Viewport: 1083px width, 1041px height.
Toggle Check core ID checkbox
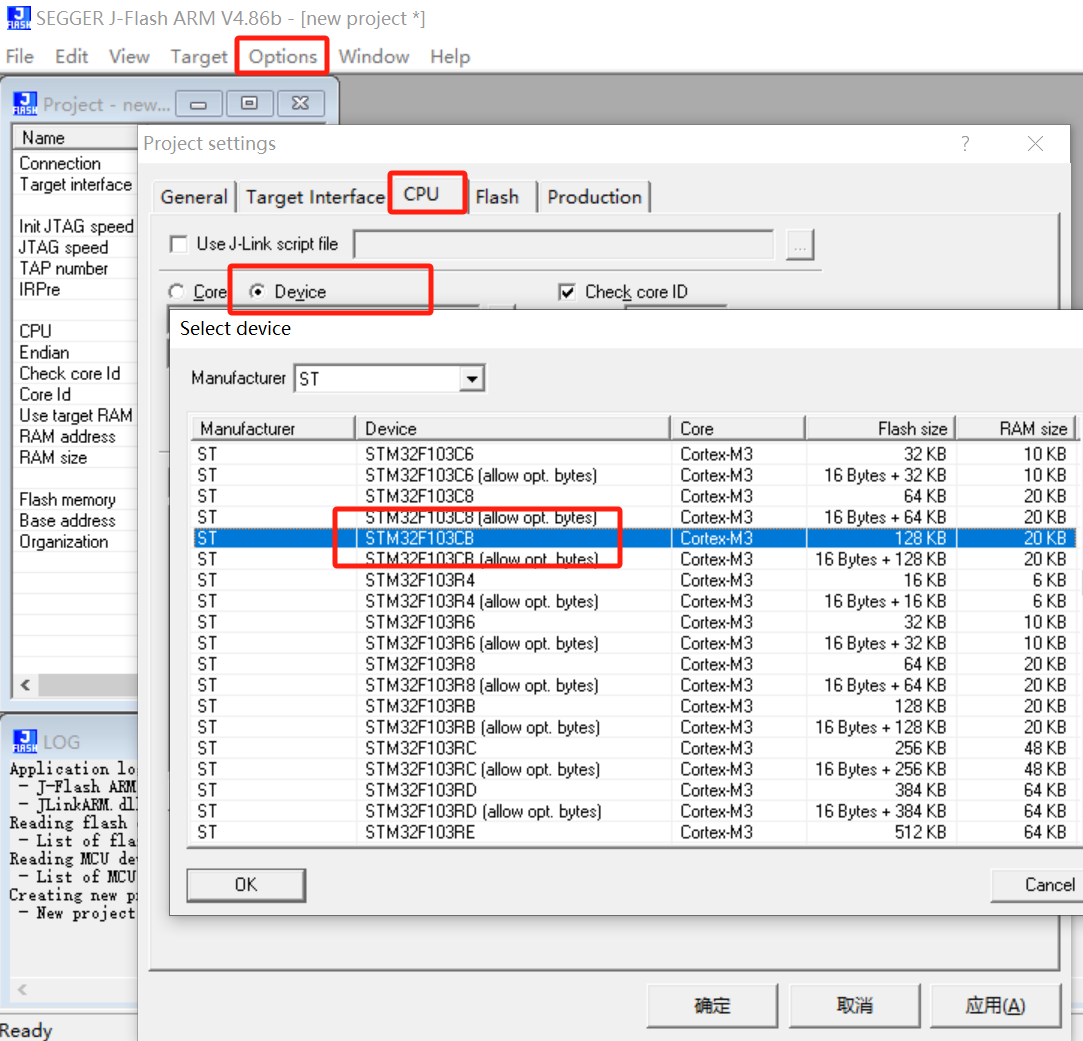(x=566, y=292)
